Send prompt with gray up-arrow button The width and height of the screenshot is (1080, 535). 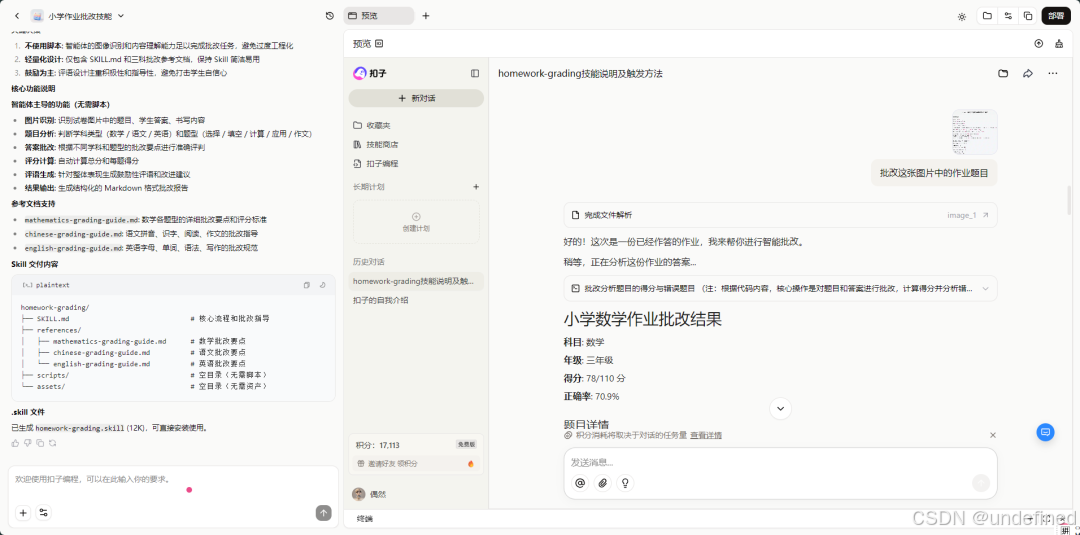coord(324,513)
